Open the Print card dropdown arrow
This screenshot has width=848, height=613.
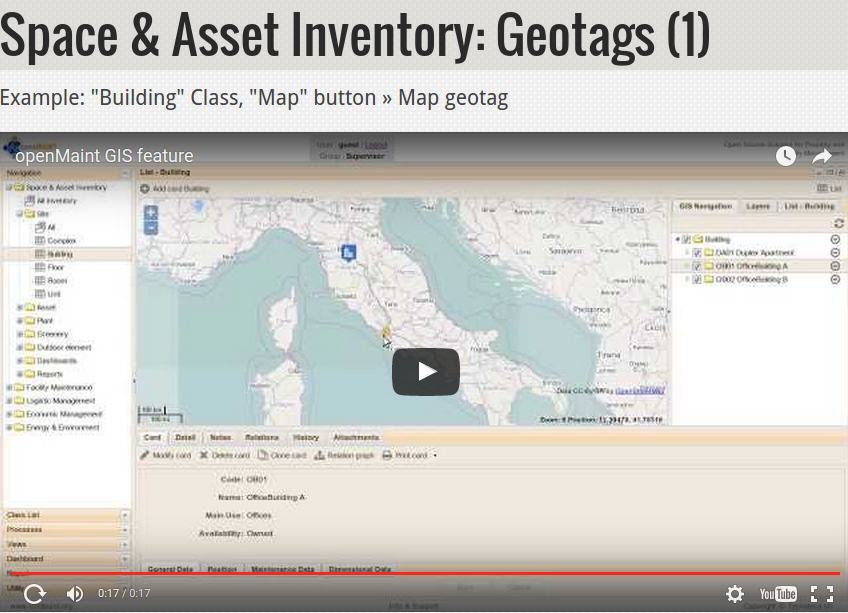tap(435, 456)
